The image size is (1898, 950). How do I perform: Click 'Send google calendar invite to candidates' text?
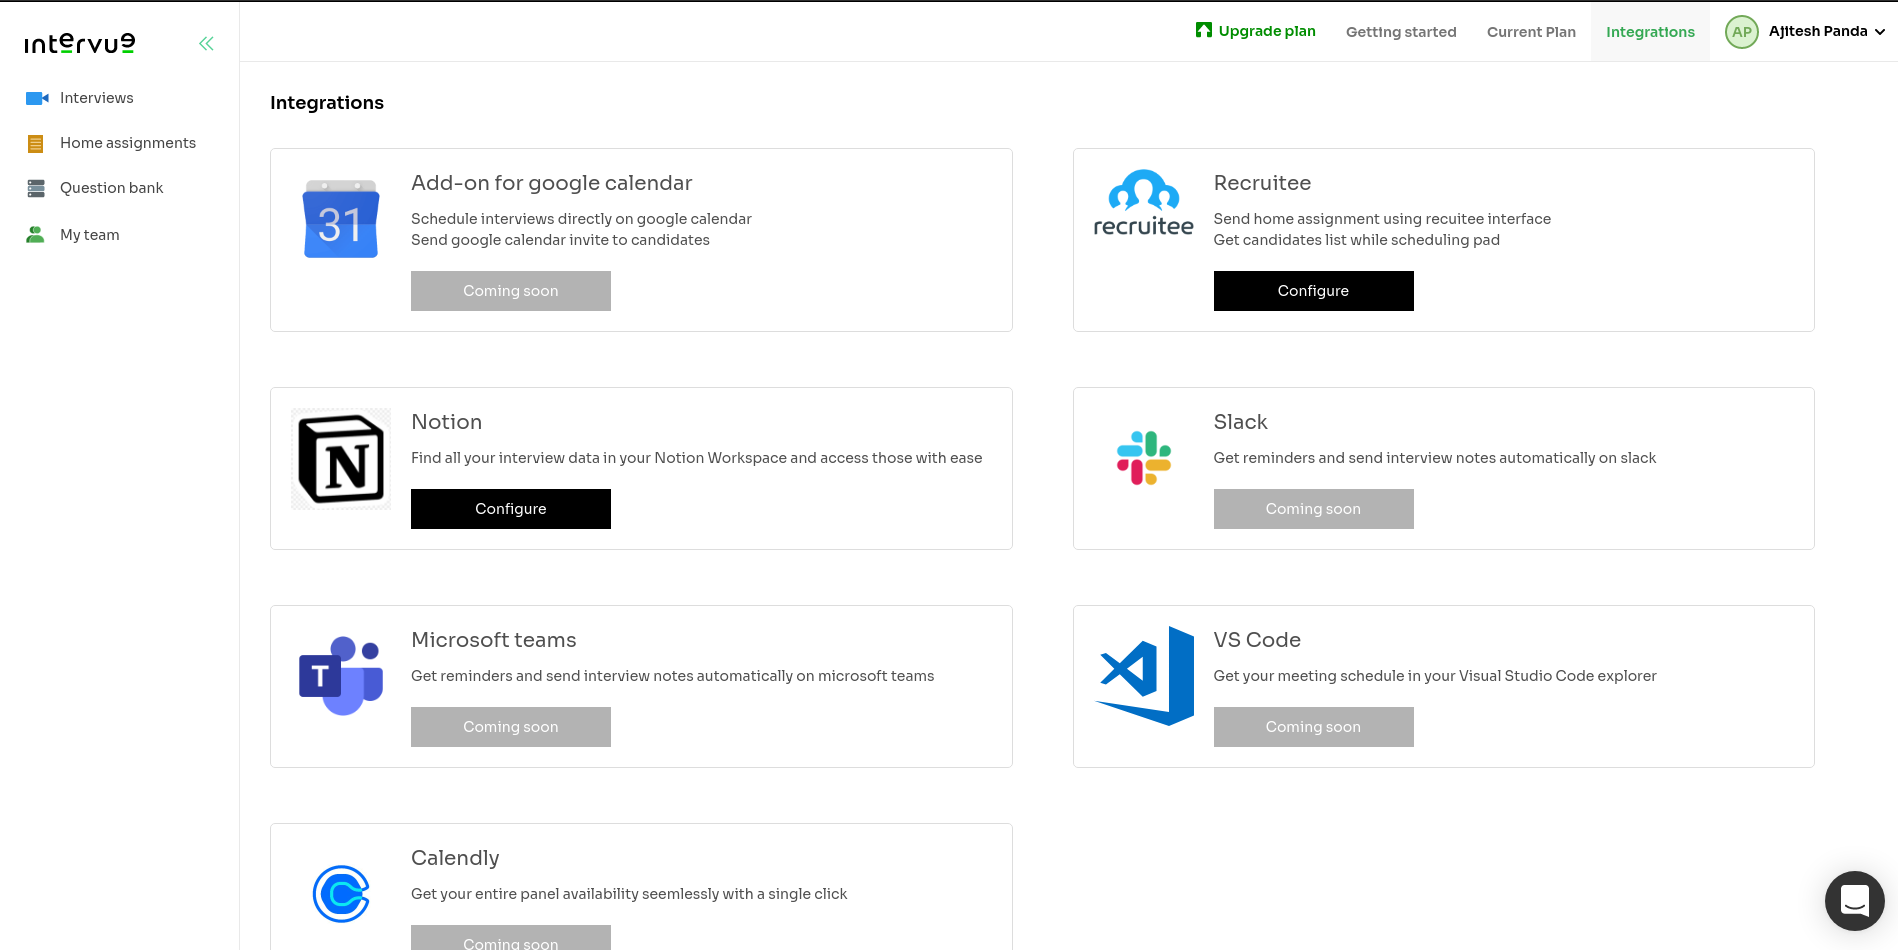tap(560, 240)
